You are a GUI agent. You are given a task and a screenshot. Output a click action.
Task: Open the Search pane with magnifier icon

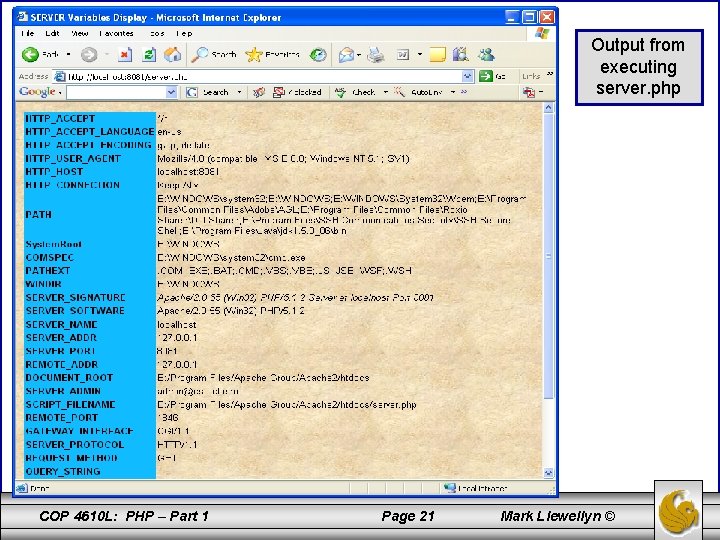[200, 55]
